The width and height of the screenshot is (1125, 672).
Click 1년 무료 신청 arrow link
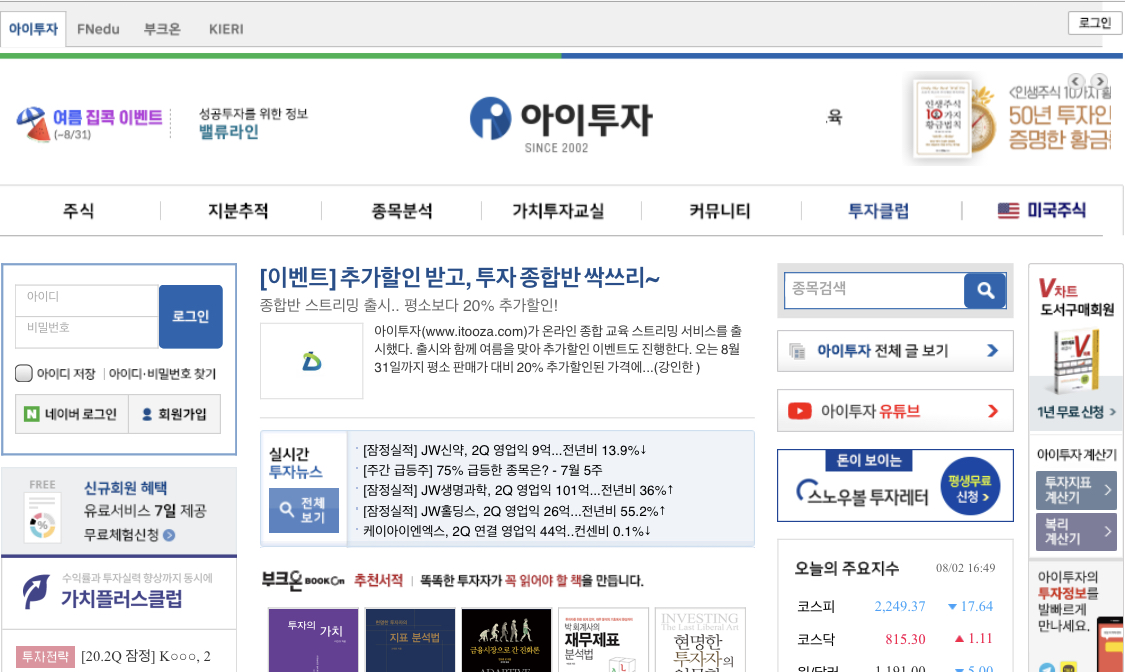(1076, 412)
